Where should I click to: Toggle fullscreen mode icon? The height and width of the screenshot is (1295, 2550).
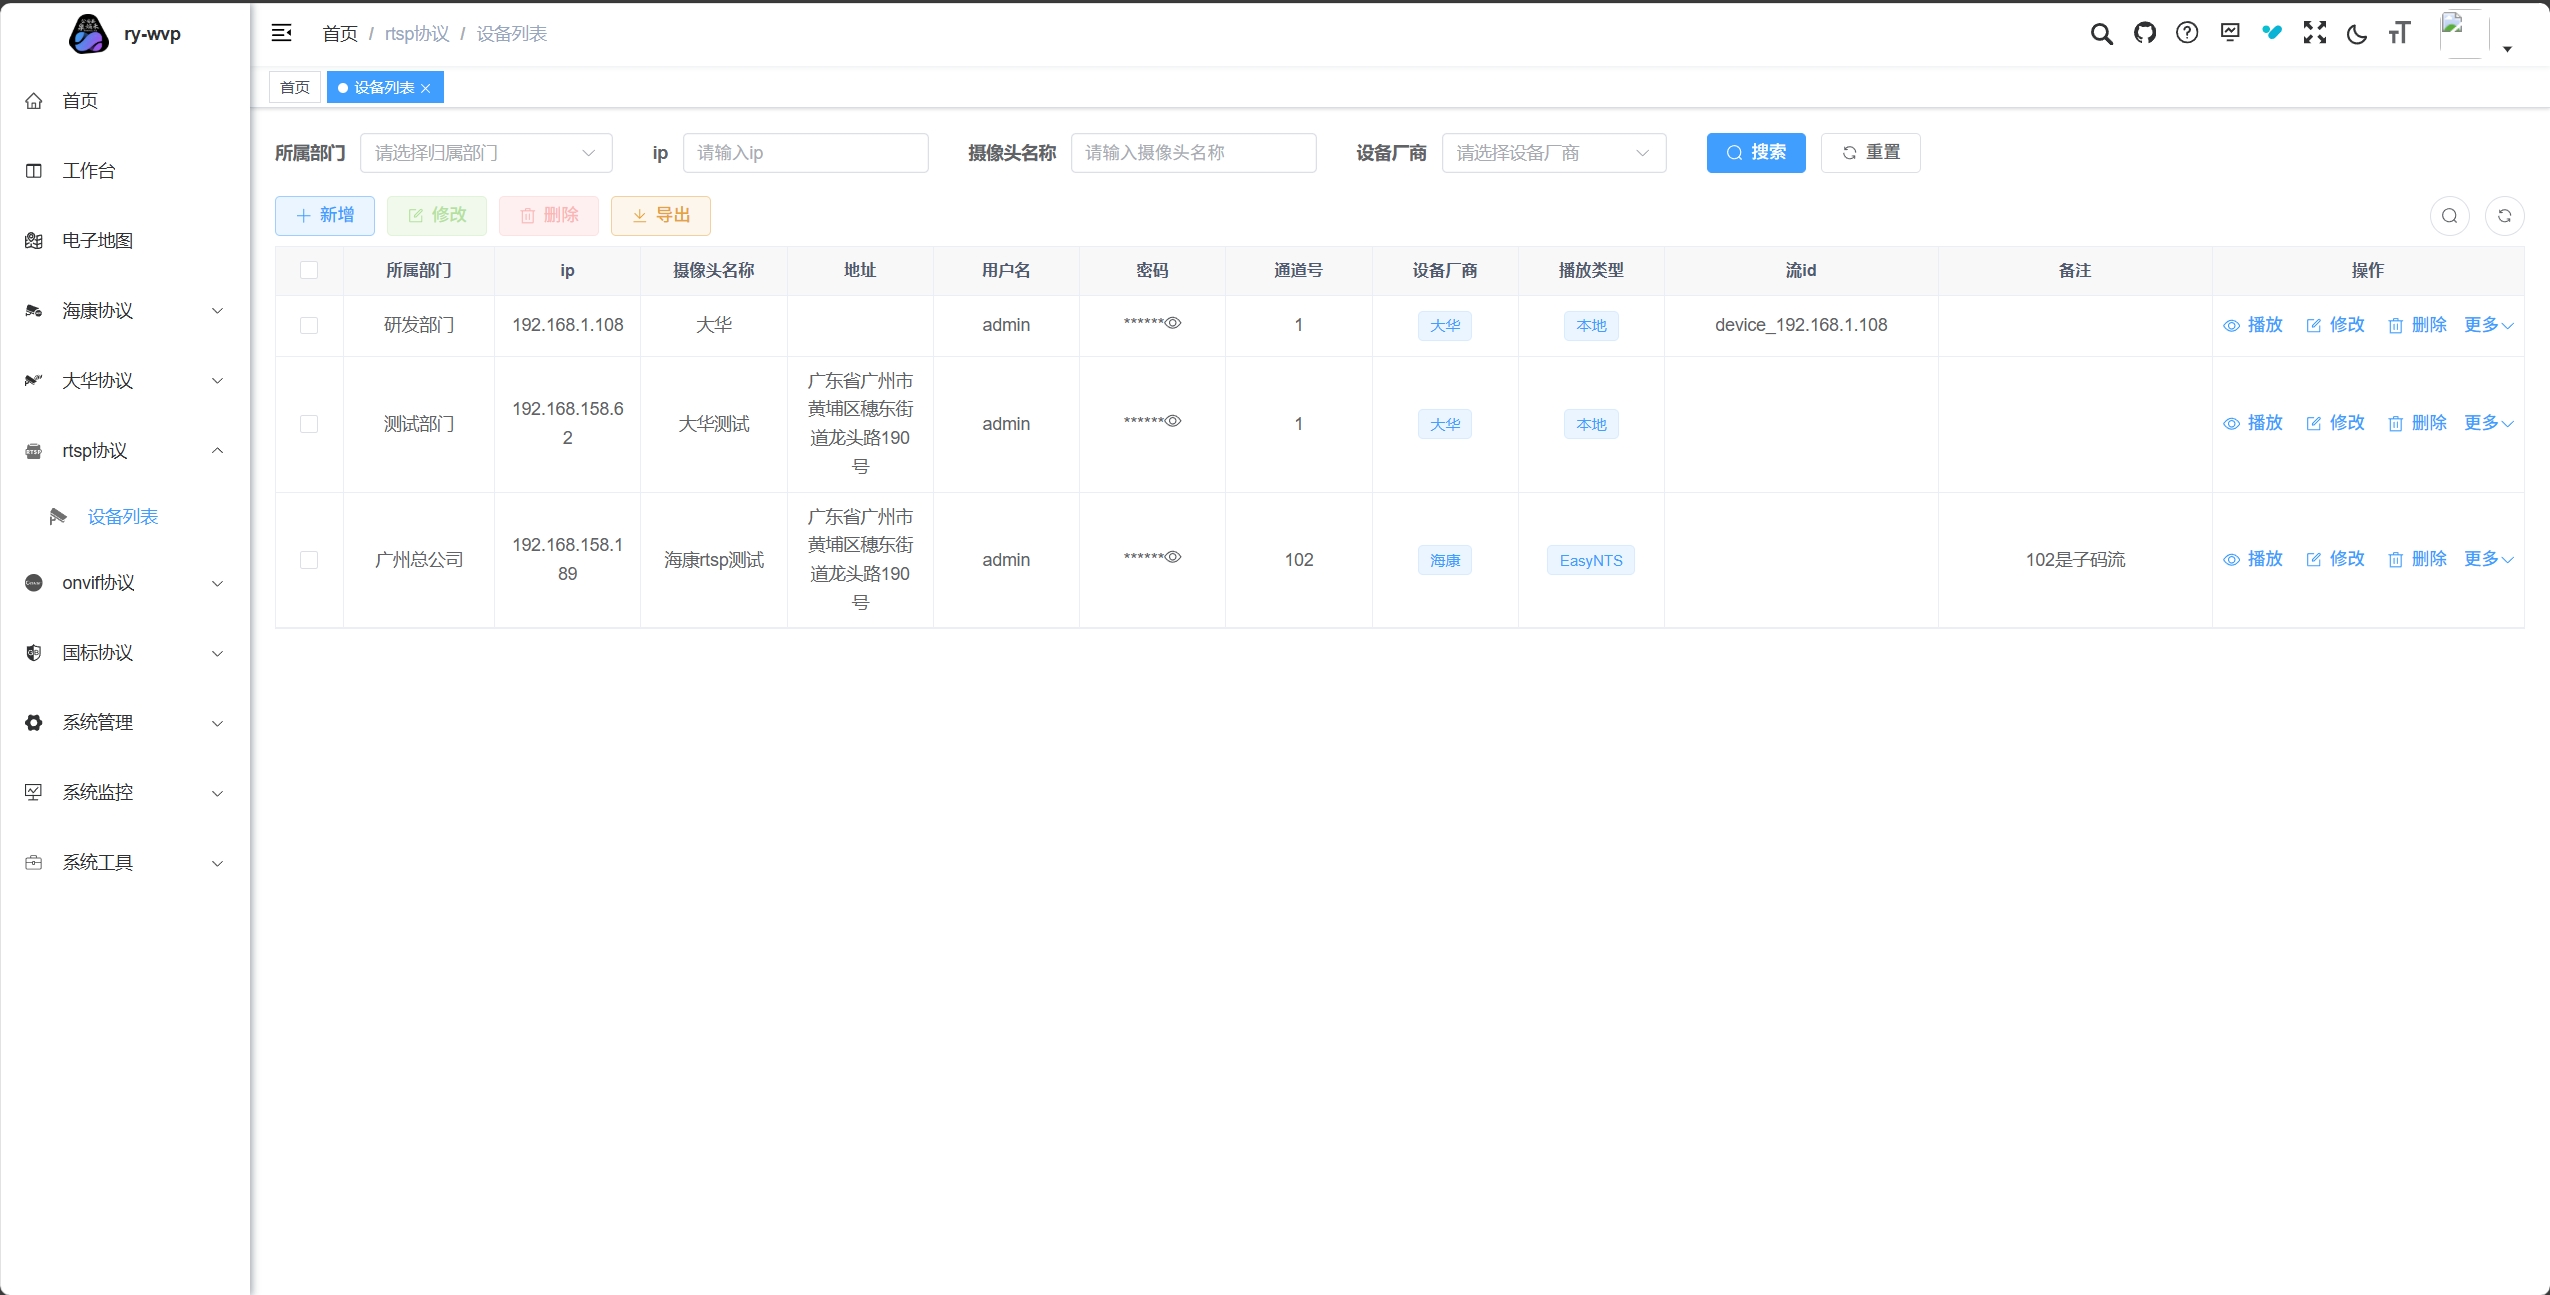point(2314,33)
